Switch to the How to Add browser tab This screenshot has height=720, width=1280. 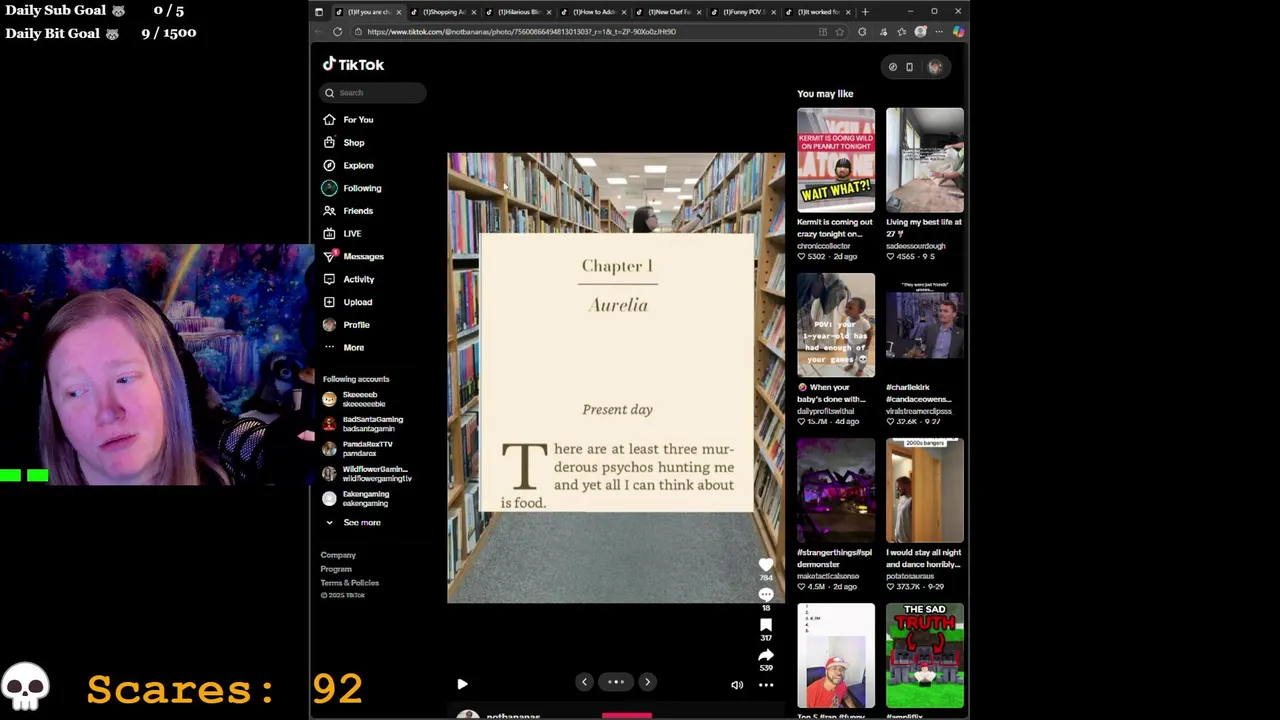click(x=594, y=12)
